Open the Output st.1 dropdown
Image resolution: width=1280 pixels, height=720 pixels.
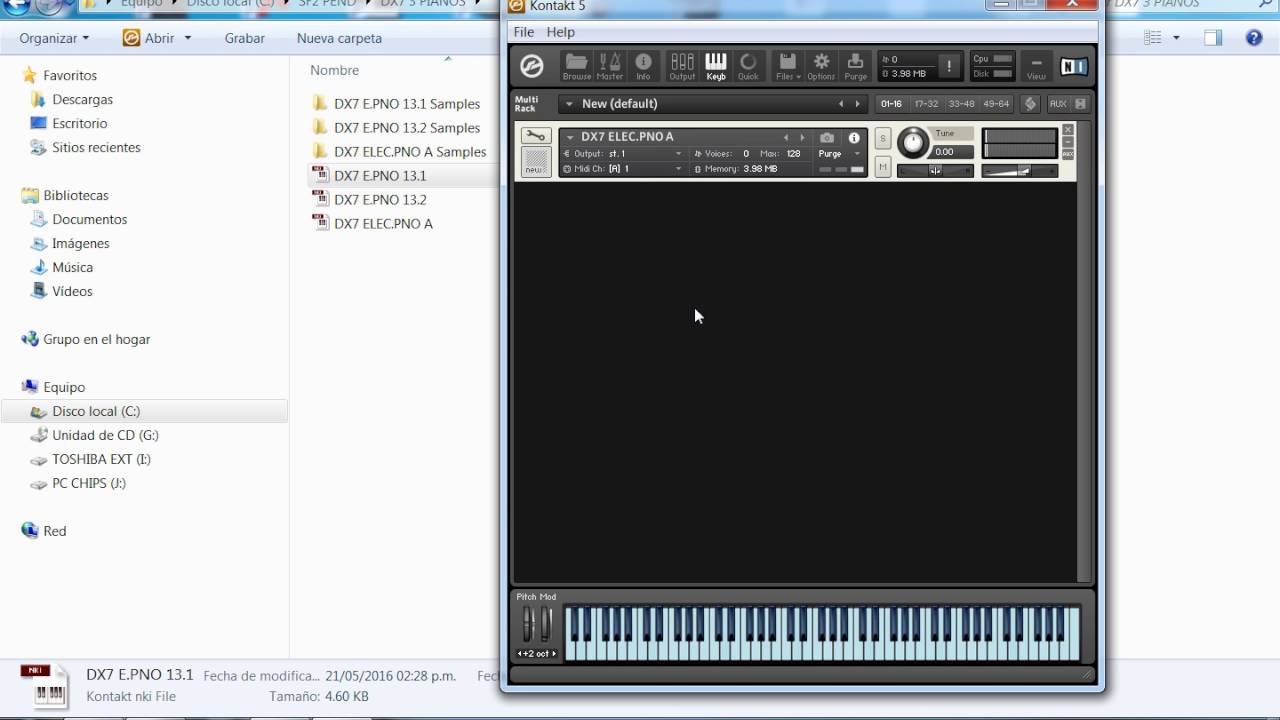coord(624,154)
